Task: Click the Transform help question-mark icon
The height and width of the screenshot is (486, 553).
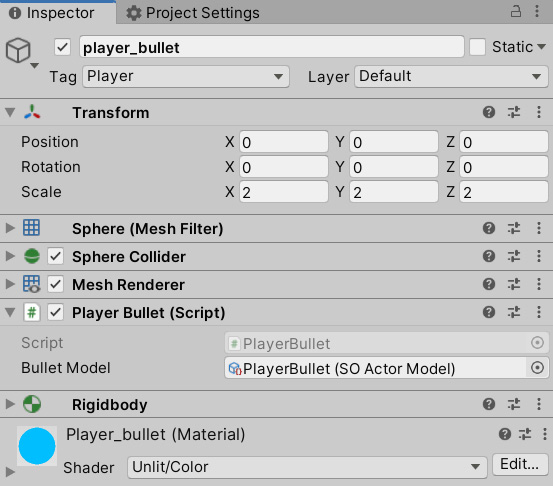Action: point(489,113)
